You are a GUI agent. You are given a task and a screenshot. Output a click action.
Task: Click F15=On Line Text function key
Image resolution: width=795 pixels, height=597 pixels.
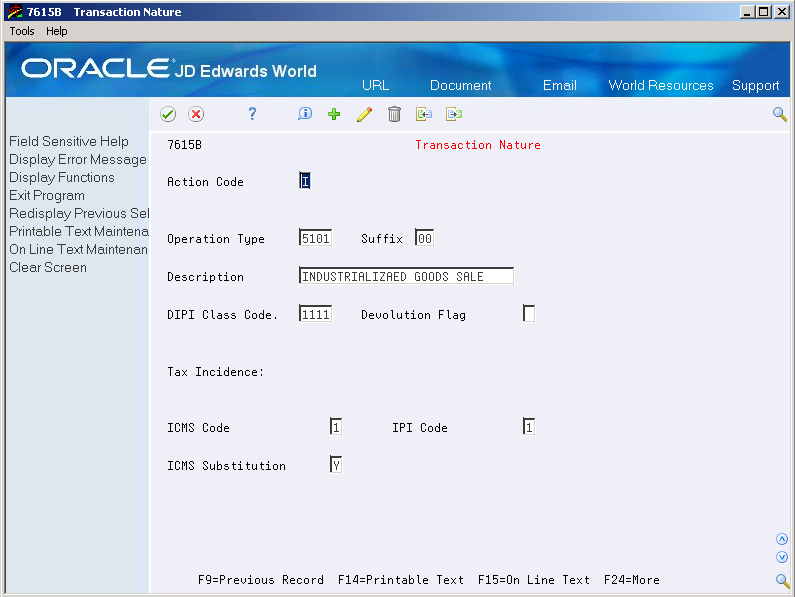coord(533,580)
